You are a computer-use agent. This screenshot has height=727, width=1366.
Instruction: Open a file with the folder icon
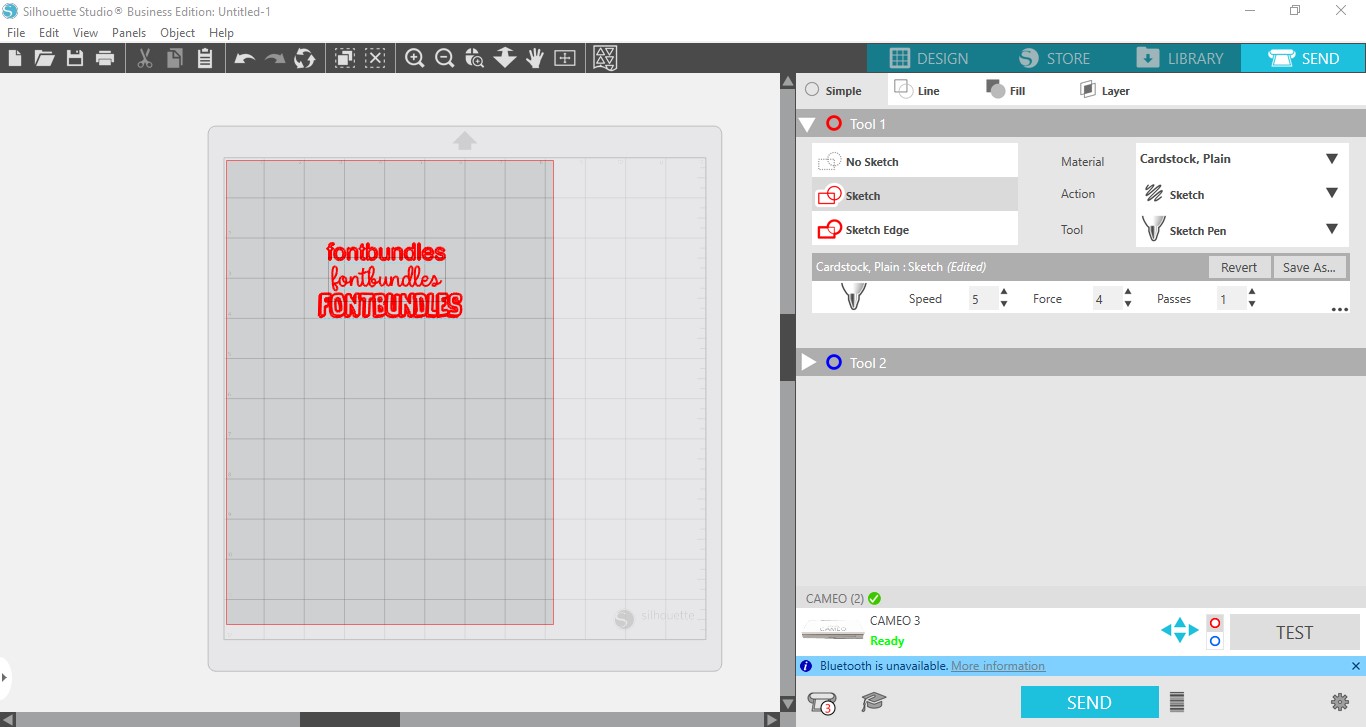(44, 58)
